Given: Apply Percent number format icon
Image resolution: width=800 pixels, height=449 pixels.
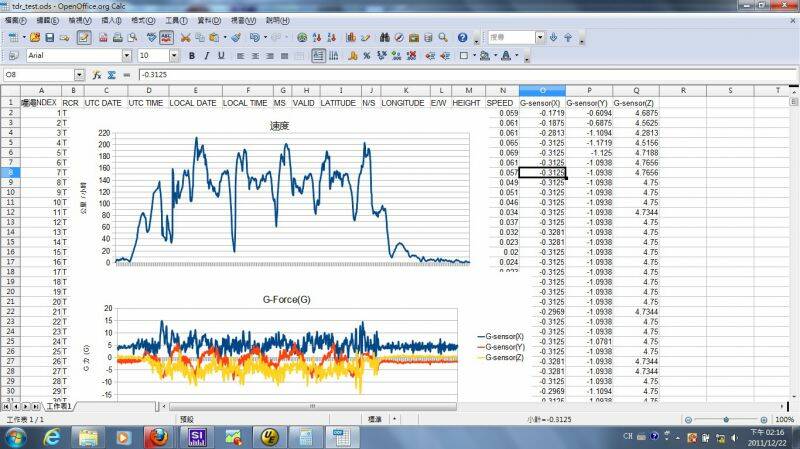Looking at the screenshot, I should click(x=367, y=56).
